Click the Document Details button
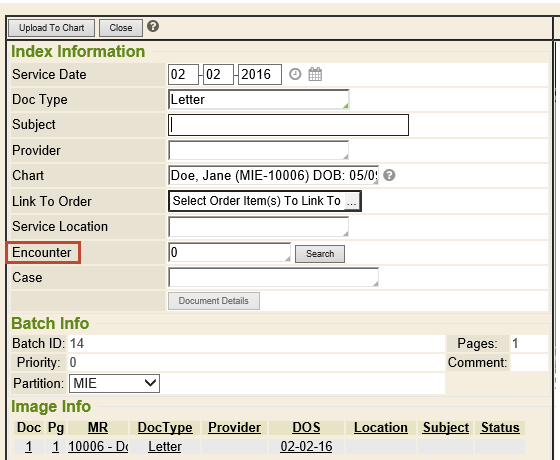The height and width of the screenshot is (460, 560). 214,301
